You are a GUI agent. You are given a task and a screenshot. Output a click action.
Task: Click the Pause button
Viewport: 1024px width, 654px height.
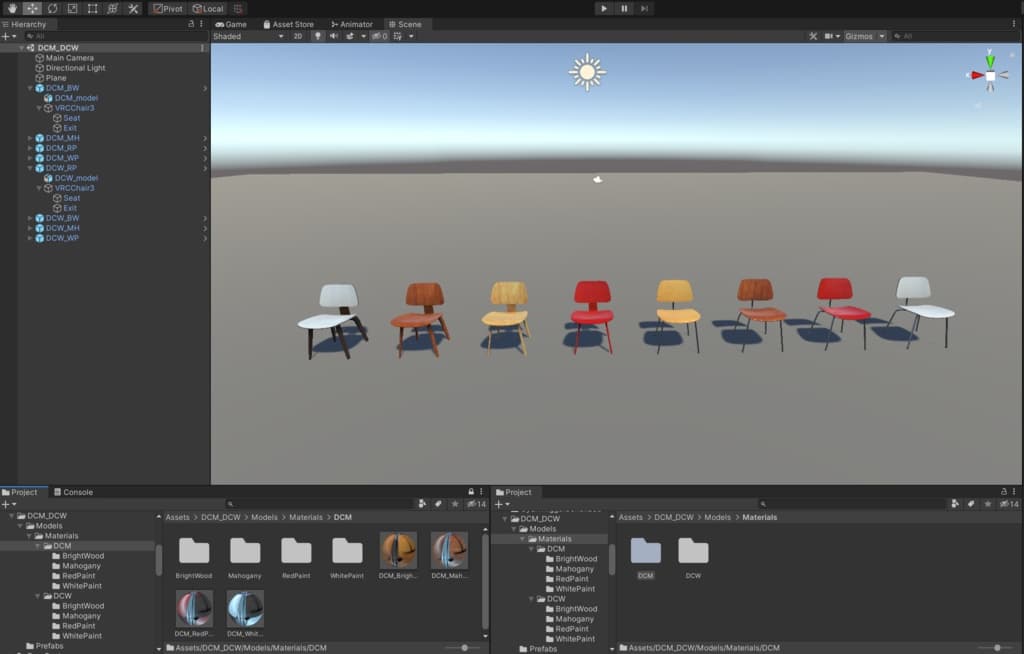pyautogui.click(x=624, y=8)
